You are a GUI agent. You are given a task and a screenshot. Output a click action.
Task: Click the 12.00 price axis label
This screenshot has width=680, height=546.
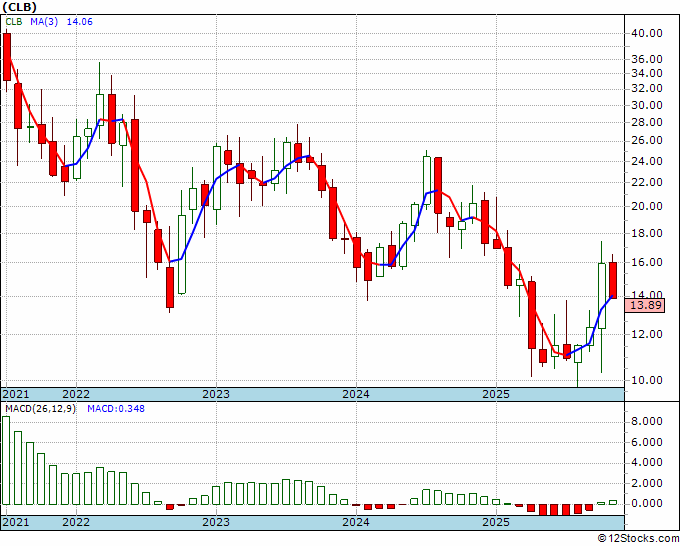click(646, 334)
